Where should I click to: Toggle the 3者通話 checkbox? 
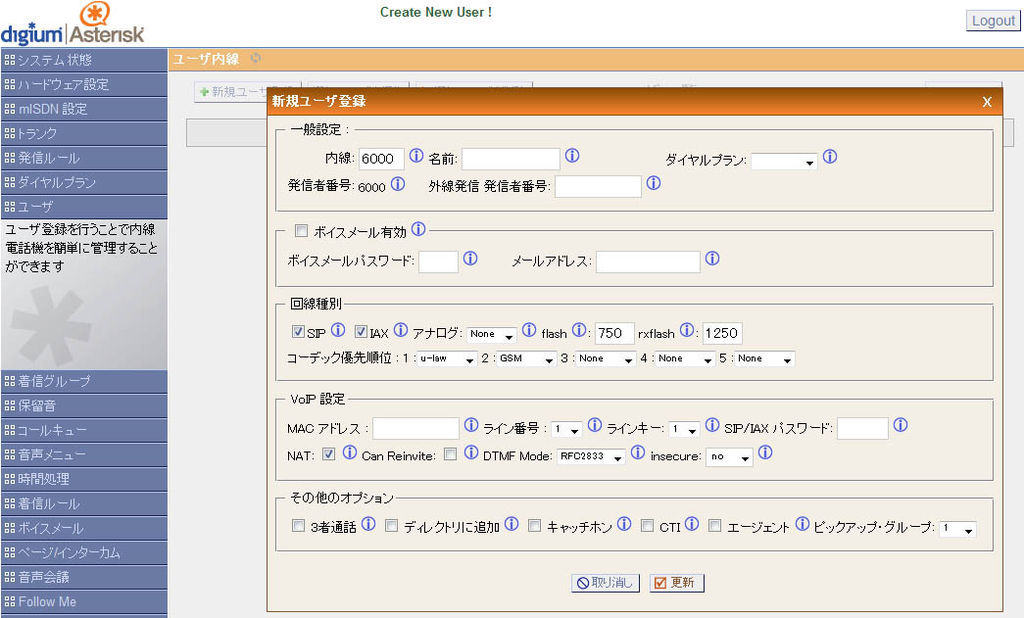pyautogui.click(x=298, y=525)
